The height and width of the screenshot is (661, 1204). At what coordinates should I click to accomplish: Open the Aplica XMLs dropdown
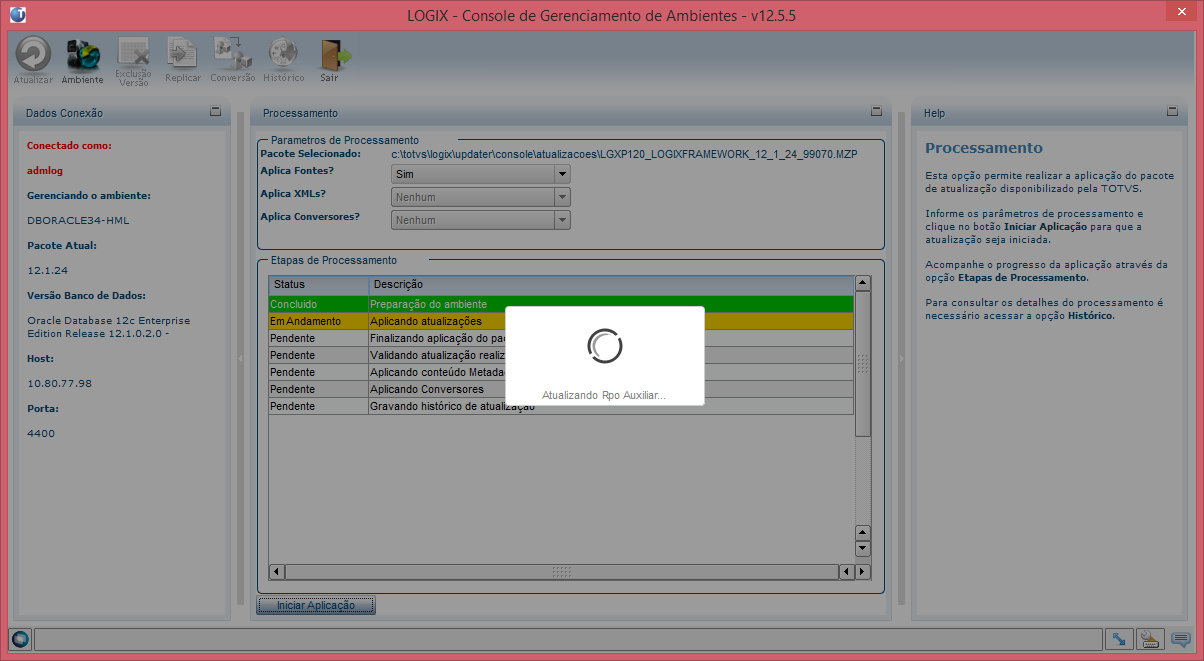point(480,197)
